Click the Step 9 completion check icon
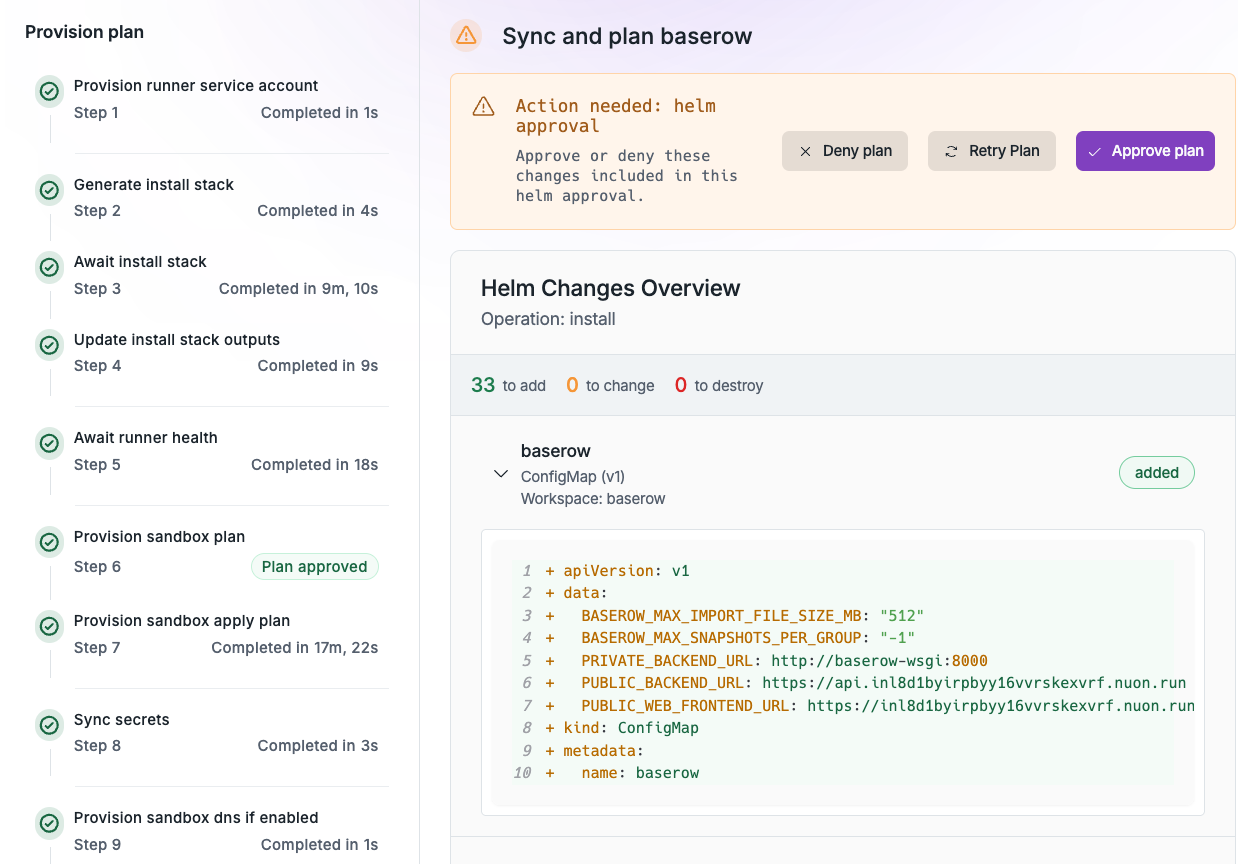 pyautogui.click(x=49, y=823)
